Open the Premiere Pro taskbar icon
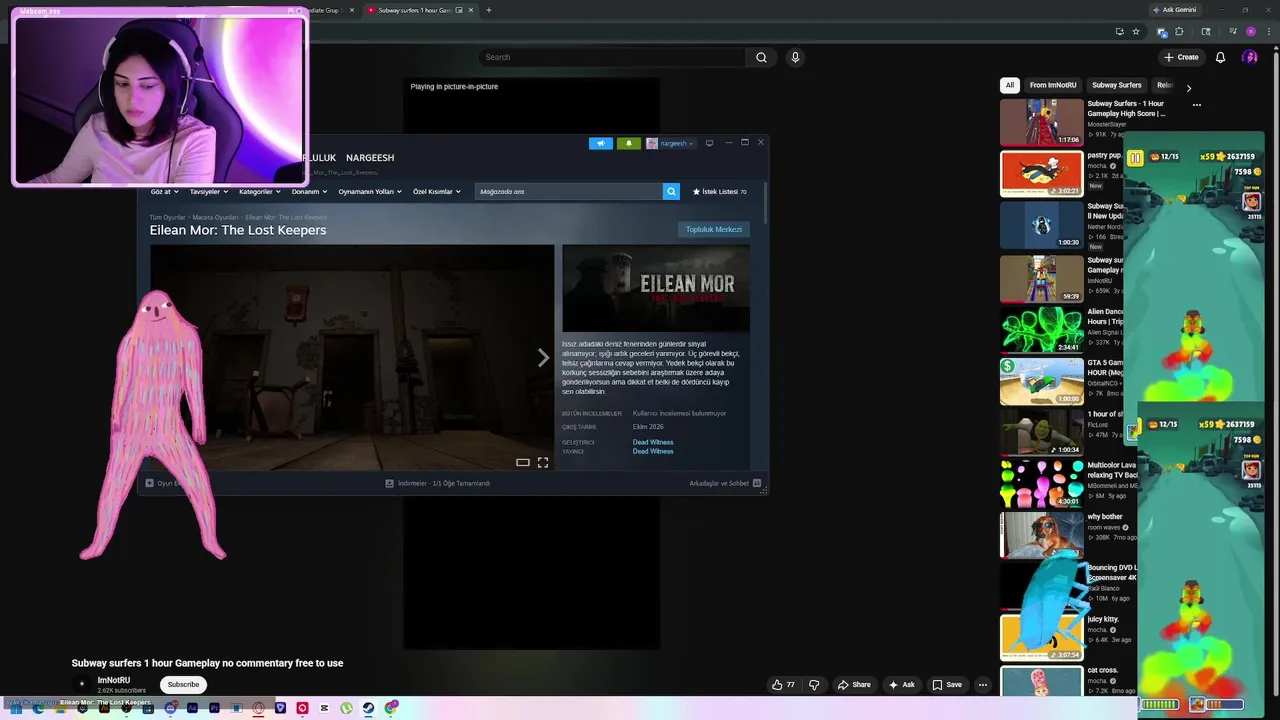This screenshot has width=1280, height=720. click(x=214, y=708)
